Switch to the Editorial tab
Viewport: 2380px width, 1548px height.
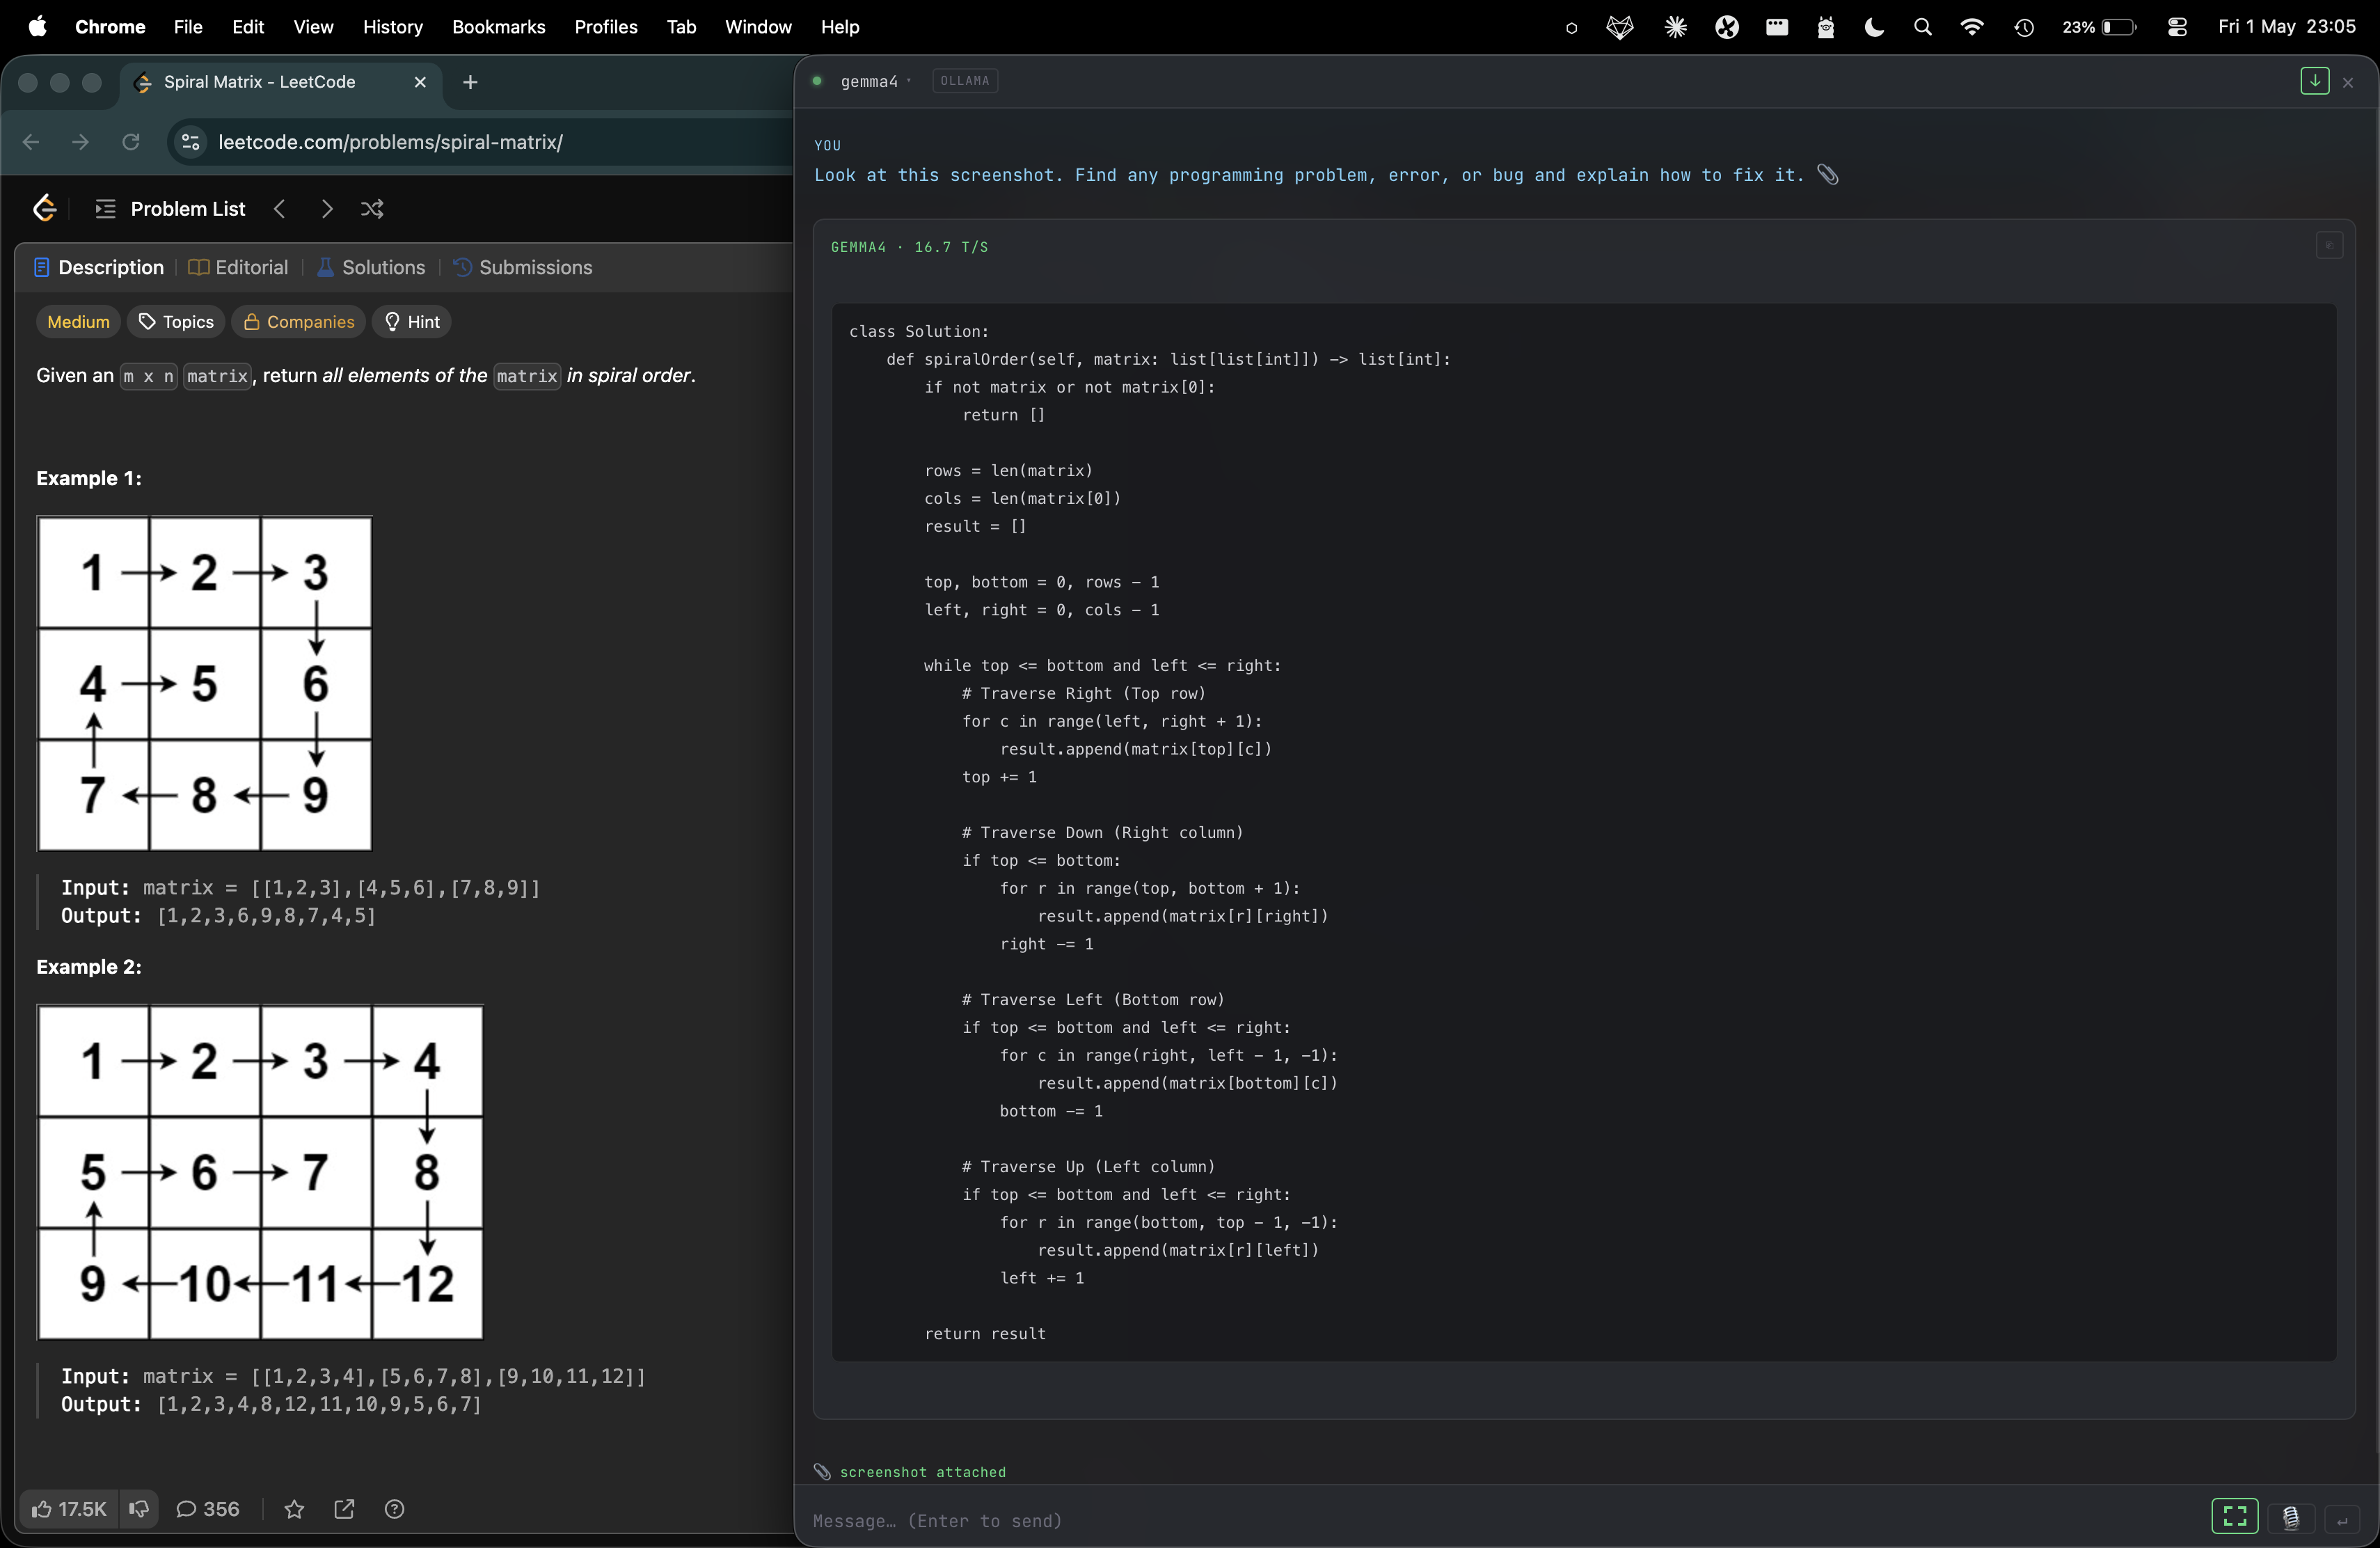tap(238, 267)
